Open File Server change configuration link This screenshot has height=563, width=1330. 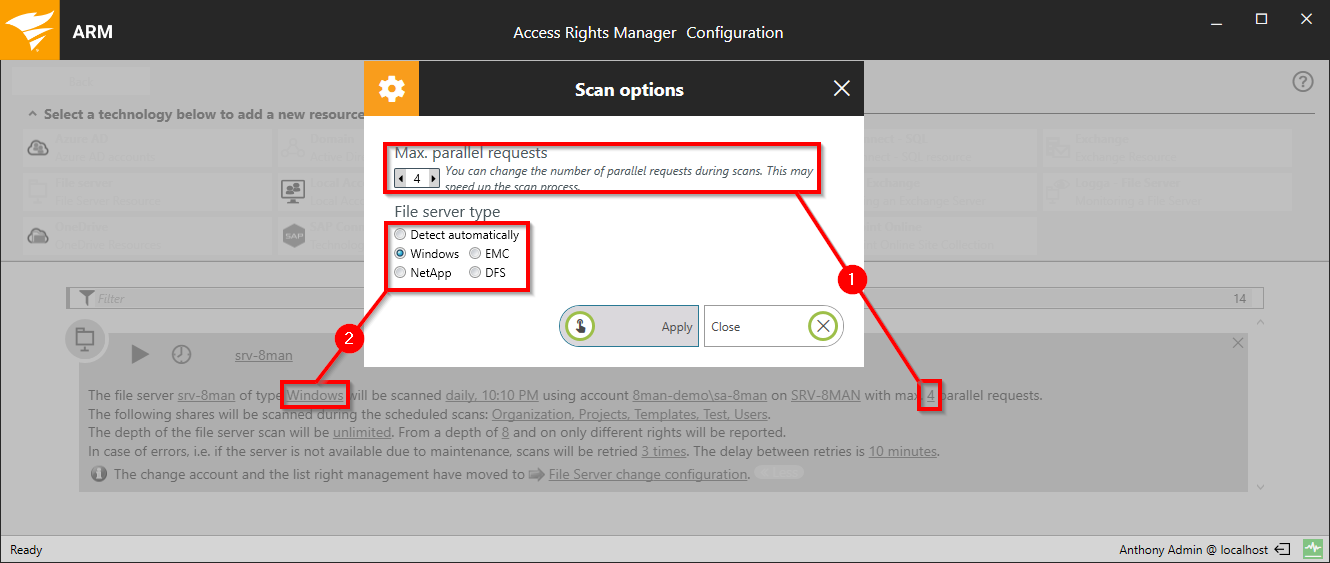pyautogui.click(x=648, y=474)
